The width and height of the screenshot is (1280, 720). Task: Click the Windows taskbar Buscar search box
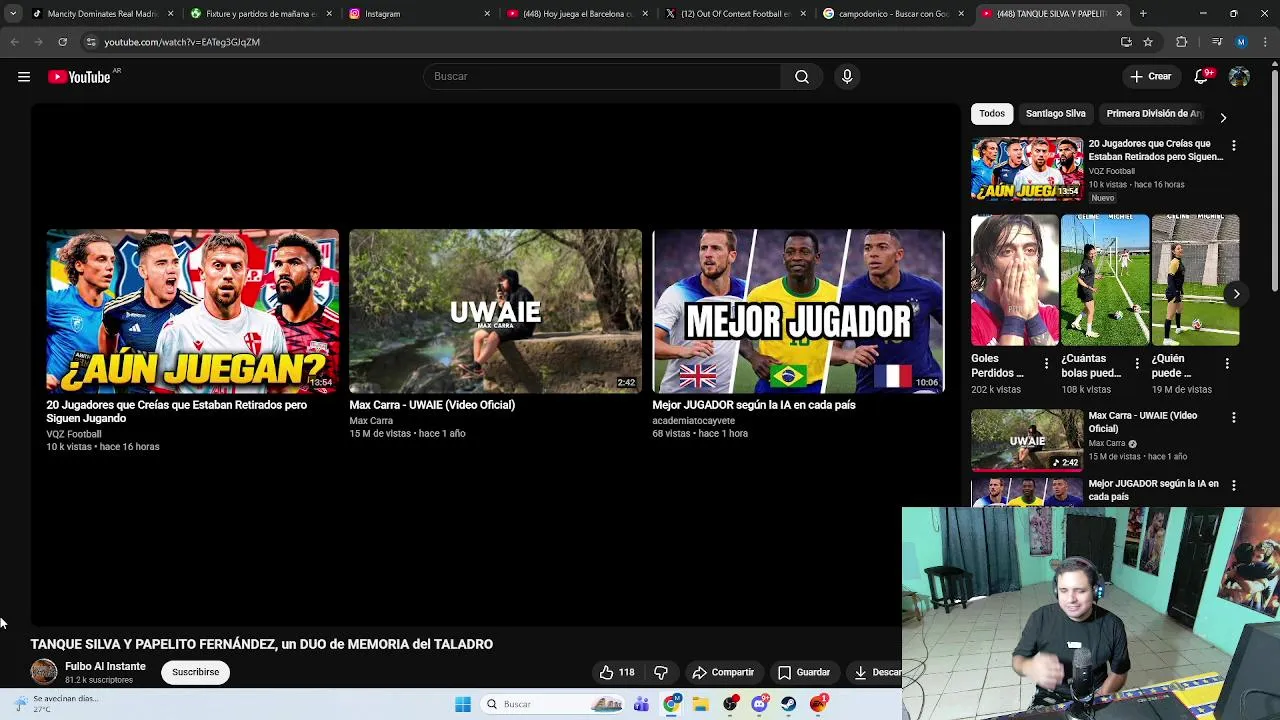click(x=553, y=704)
